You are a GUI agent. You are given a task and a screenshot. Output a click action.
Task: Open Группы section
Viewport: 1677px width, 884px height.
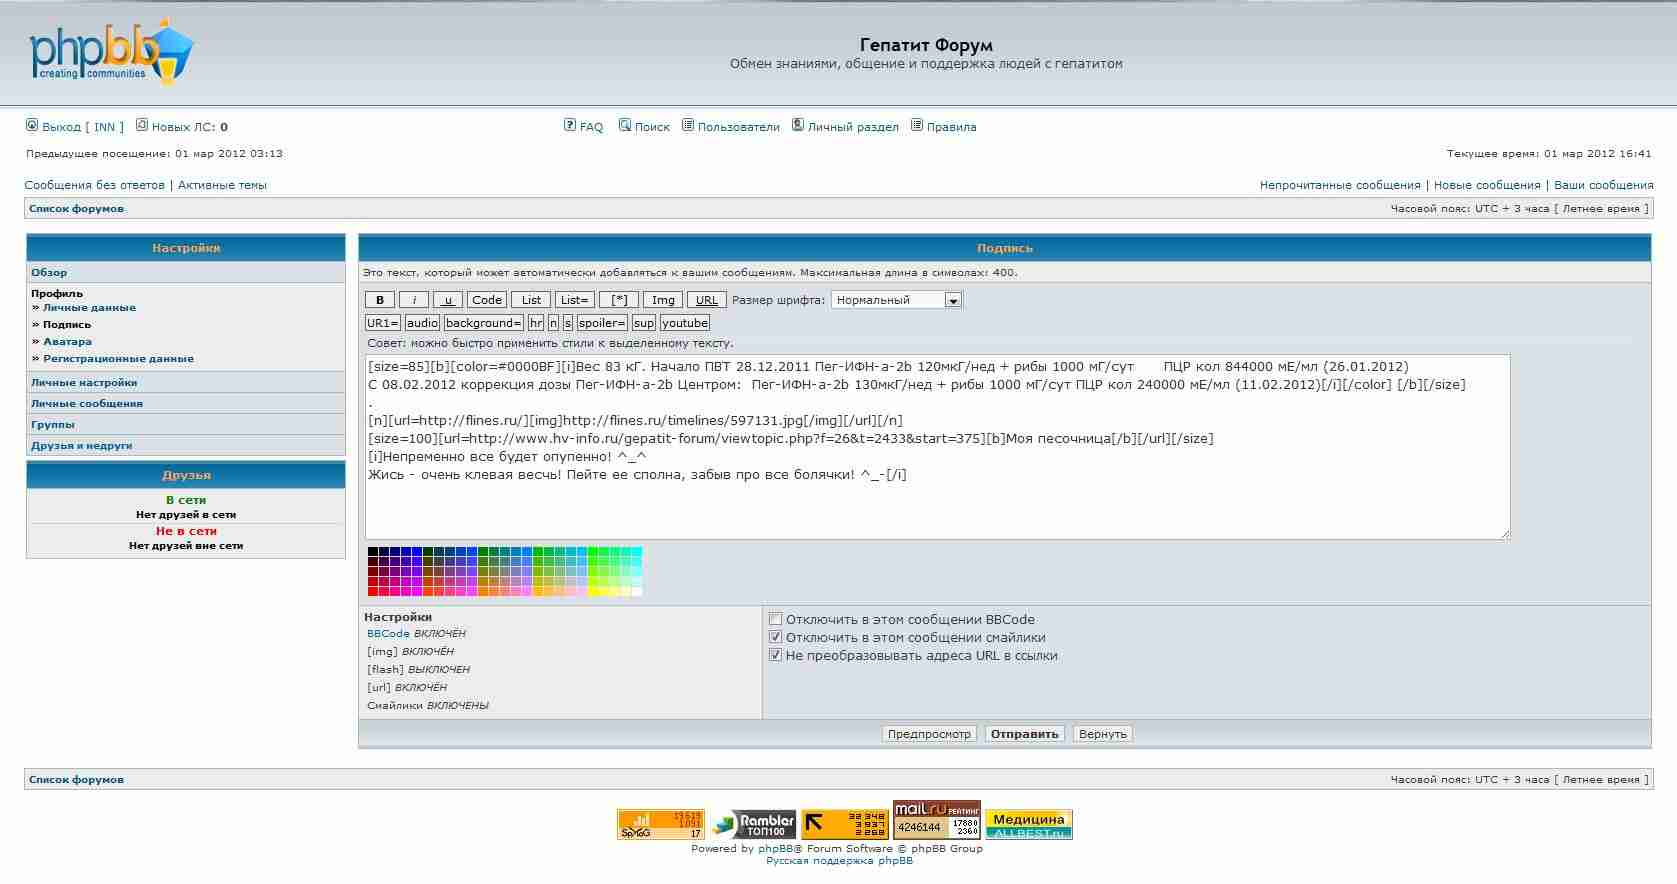coord(53,424)
